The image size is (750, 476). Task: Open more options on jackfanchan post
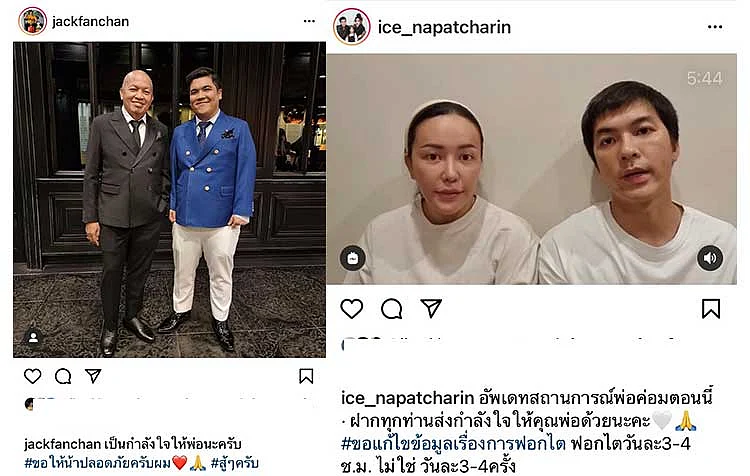pyautogui.click(x=309, y=21)
